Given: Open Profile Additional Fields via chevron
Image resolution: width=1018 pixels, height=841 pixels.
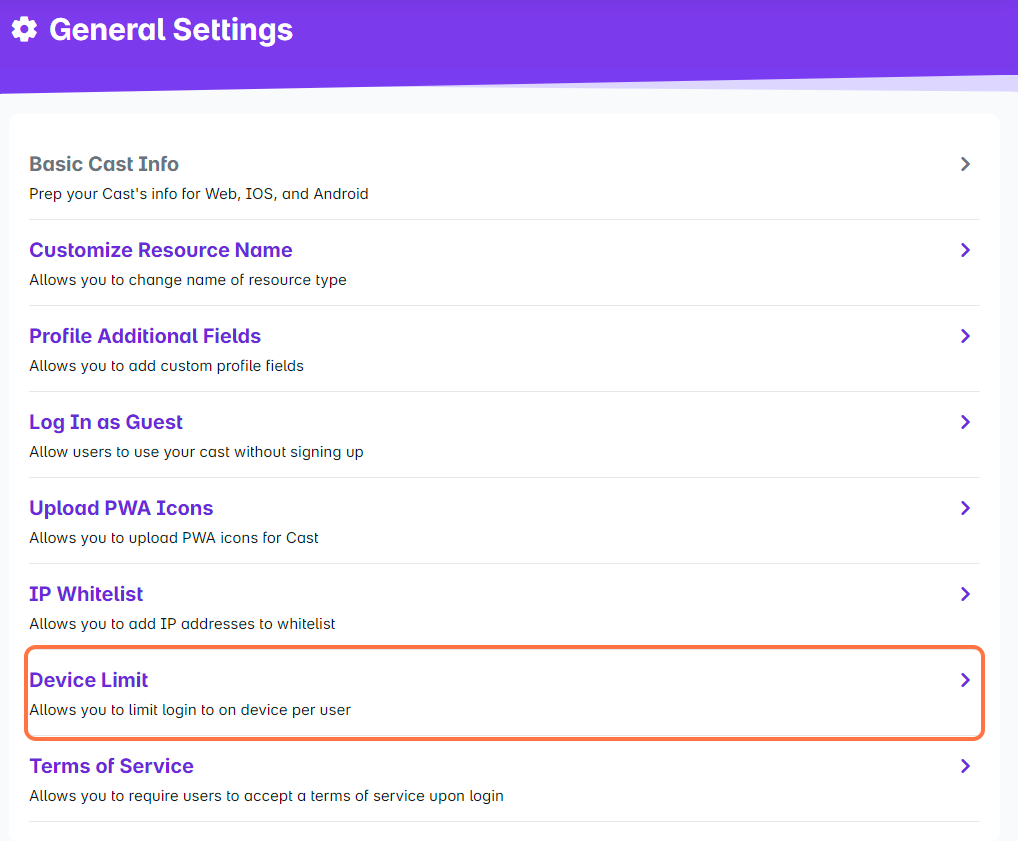Looking at the screenshot, I should pyautogui.click(x=965, y=336).
